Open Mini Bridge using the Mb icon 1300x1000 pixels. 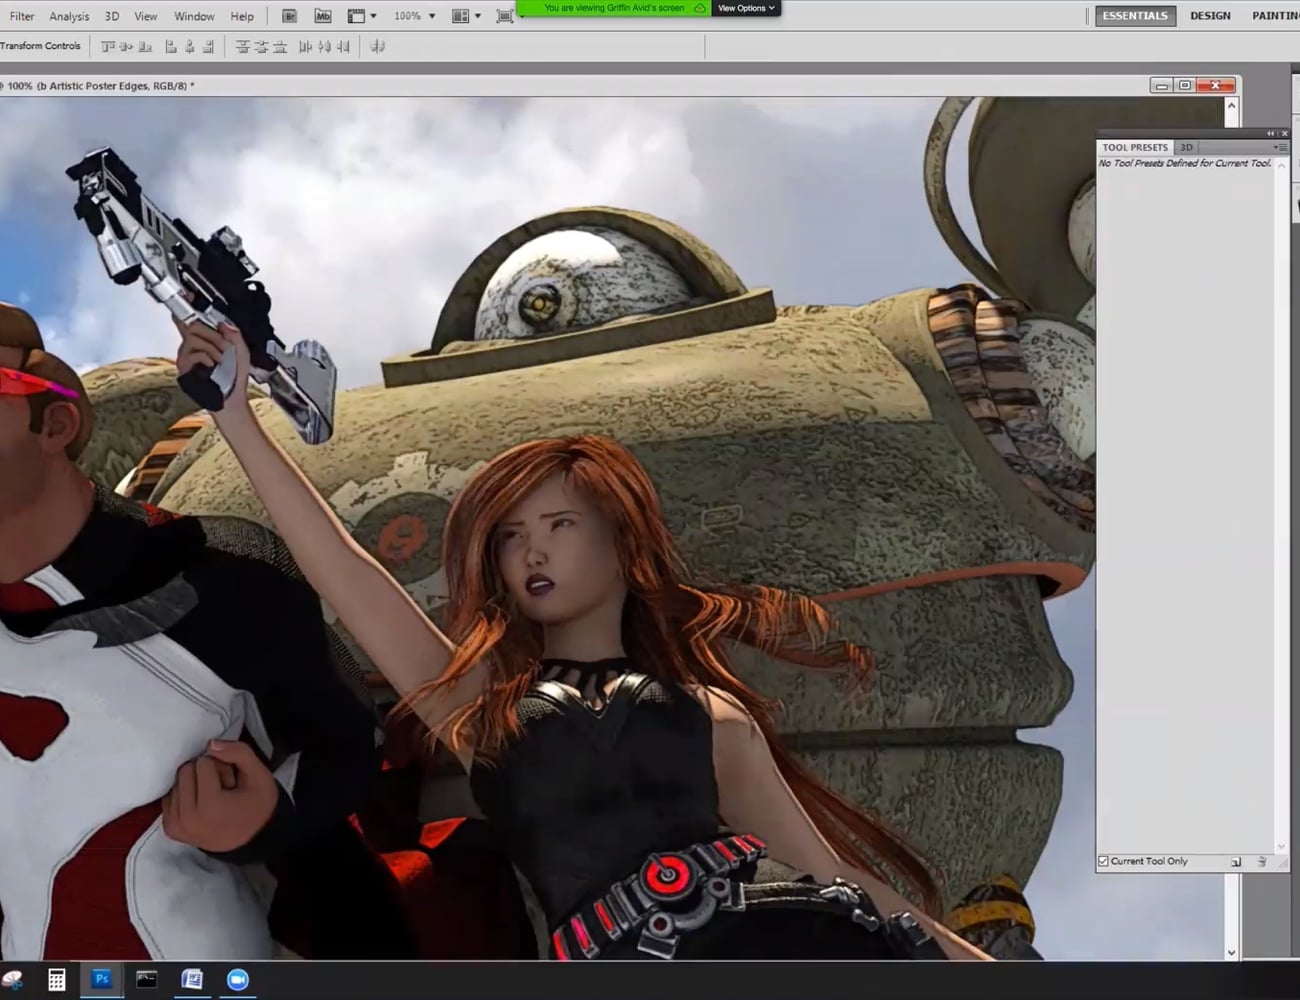tap(322, 15)
